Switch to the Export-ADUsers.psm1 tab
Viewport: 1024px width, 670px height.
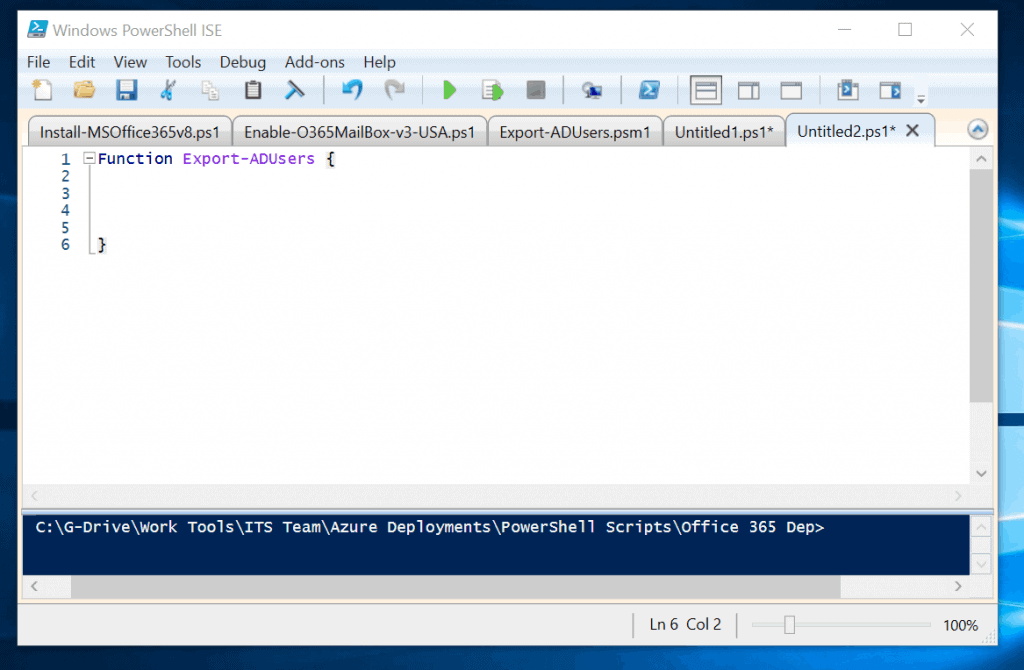coord(575,130)
